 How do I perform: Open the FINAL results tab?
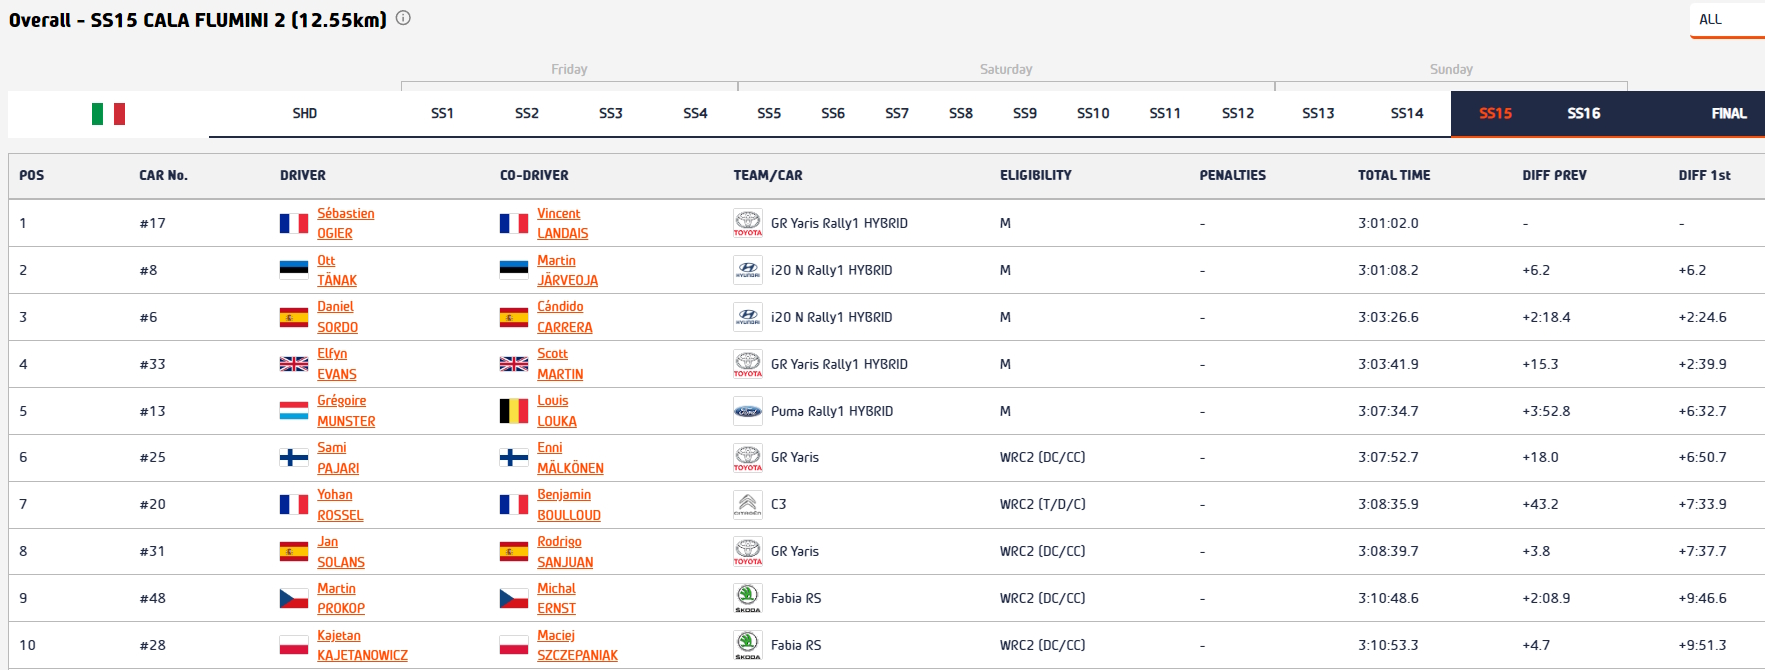(x=1728, y=114)
